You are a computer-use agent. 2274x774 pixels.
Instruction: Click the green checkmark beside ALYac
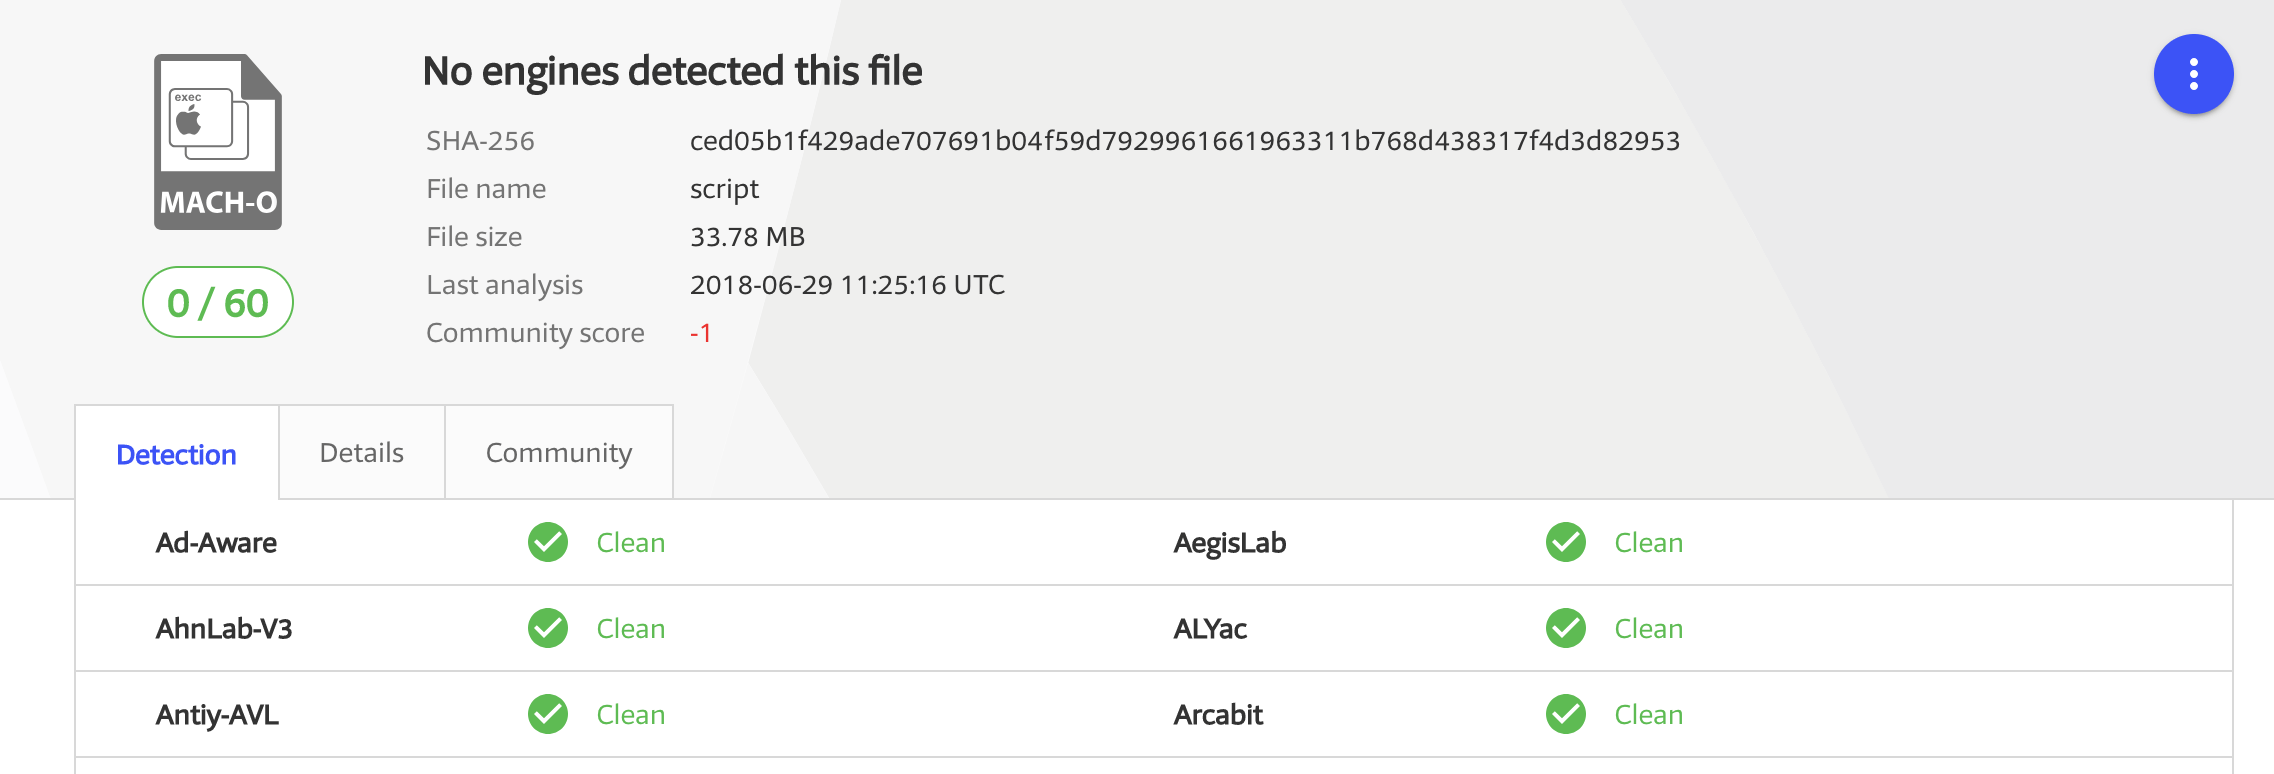point(1566,628)
